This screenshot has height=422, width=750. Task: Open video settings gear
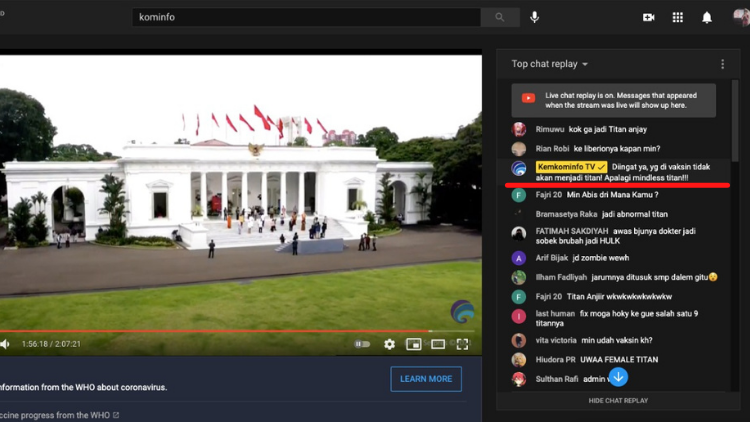pos(389,344)
